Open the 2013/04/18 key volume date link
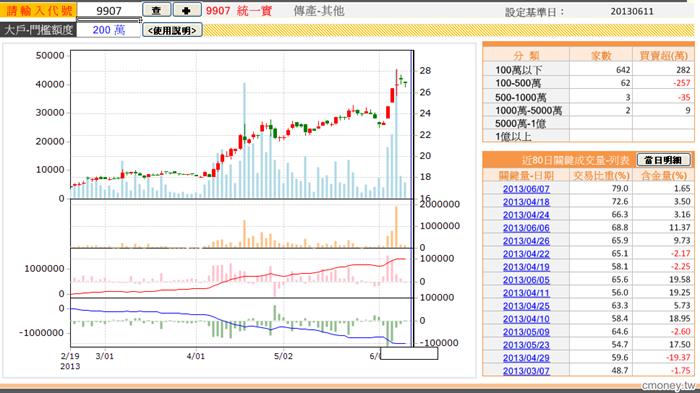 526,202
